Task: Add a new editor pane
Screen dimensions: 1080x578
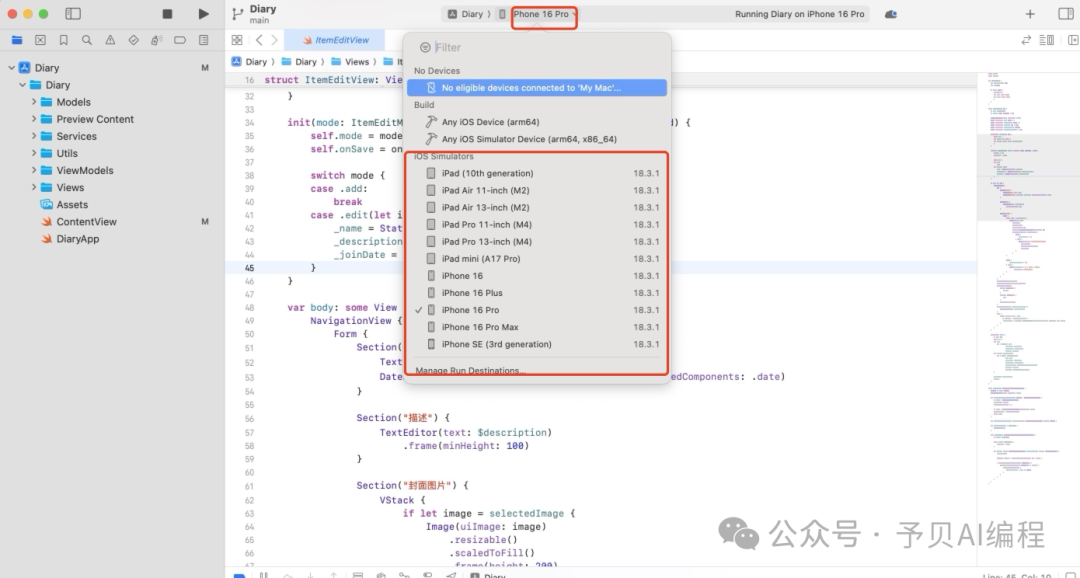Action: coord(1073,40)
